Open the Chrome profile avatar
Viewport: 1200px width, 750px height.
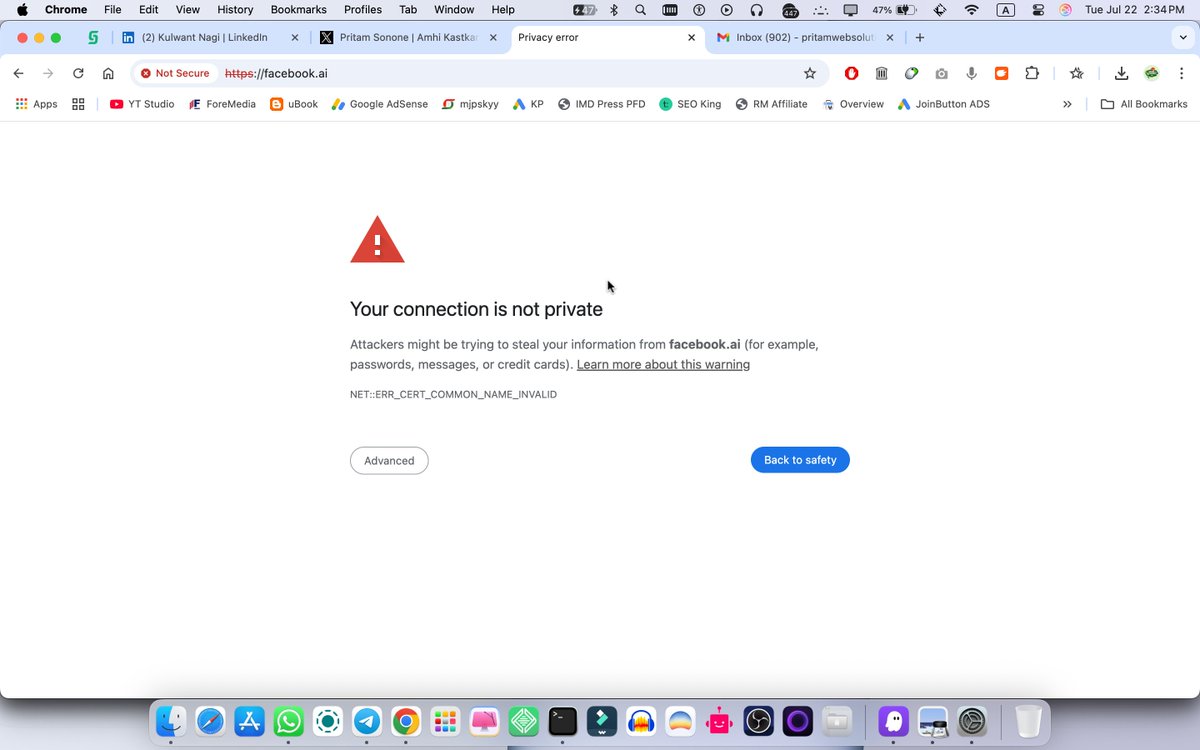[x=1151, y=73]
